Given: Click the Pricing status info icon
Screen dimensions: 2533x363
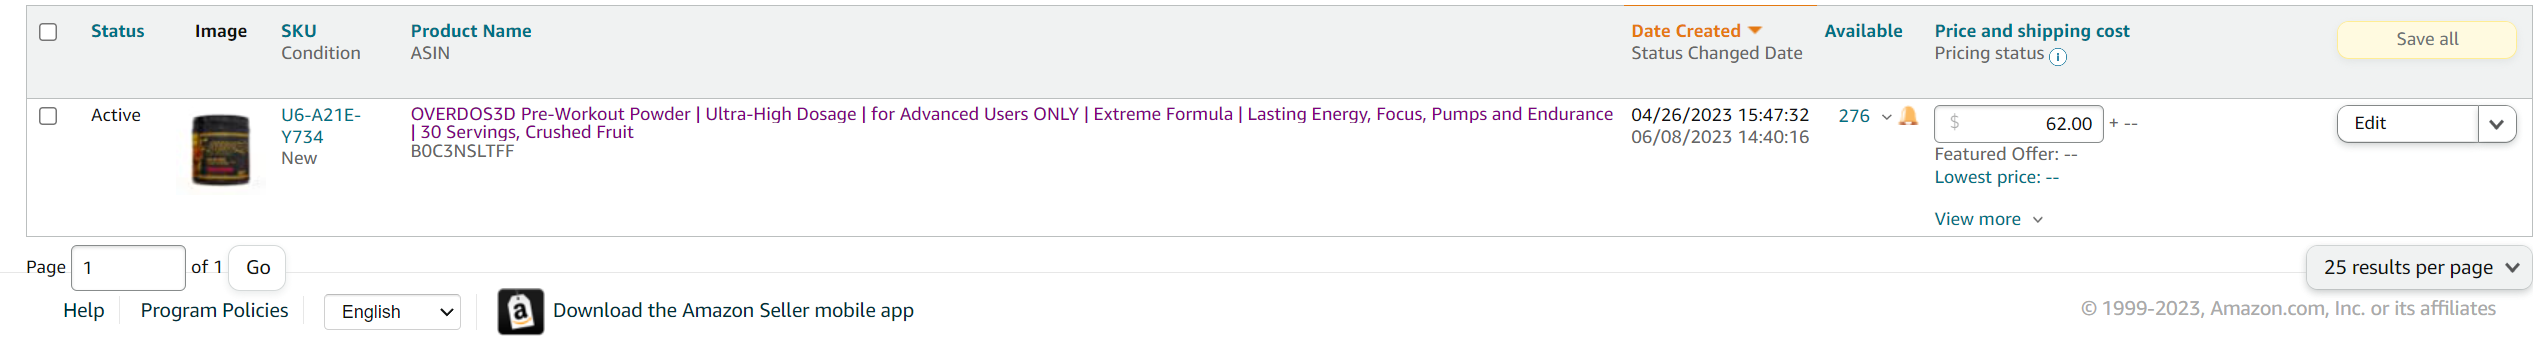Looking at the screenshot, I should click(2058, 57).
